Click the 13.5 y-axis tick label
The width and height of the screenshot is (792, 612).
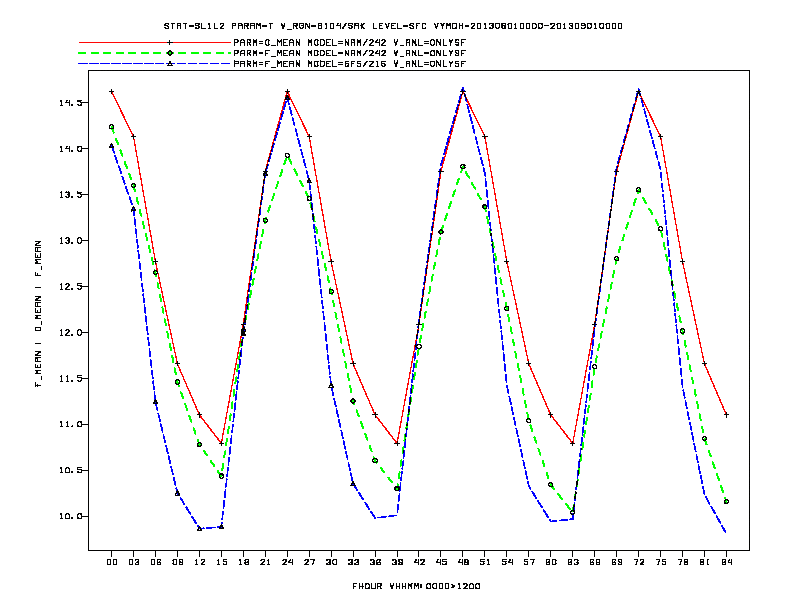point(70,195)
